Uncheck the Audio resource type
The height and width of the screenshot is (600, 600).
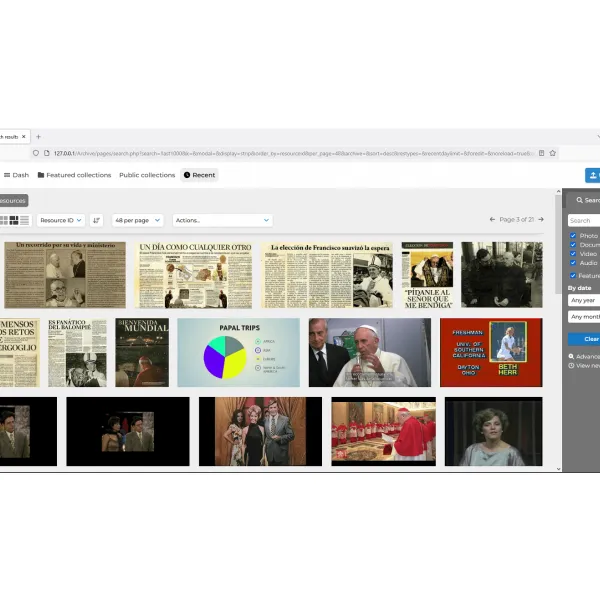[x=573, y=262]
